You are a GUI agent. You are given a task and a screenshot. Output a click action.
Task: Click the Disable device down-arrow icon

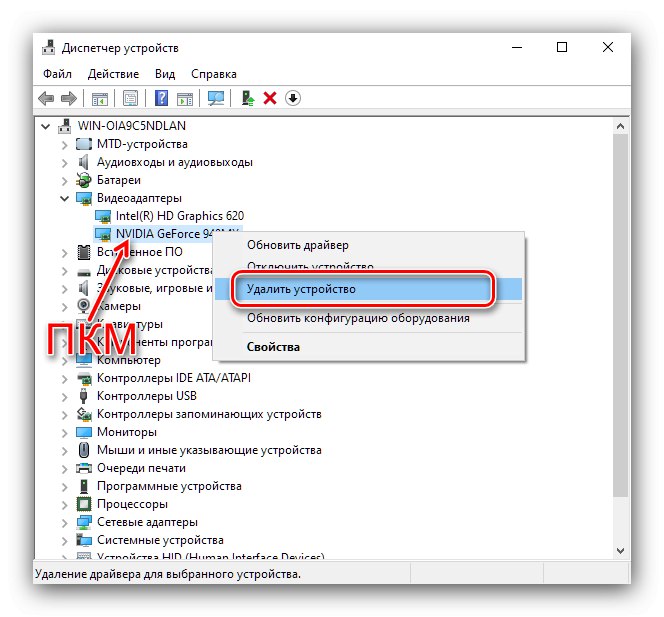pyautogui.click(x=293, y=98)
